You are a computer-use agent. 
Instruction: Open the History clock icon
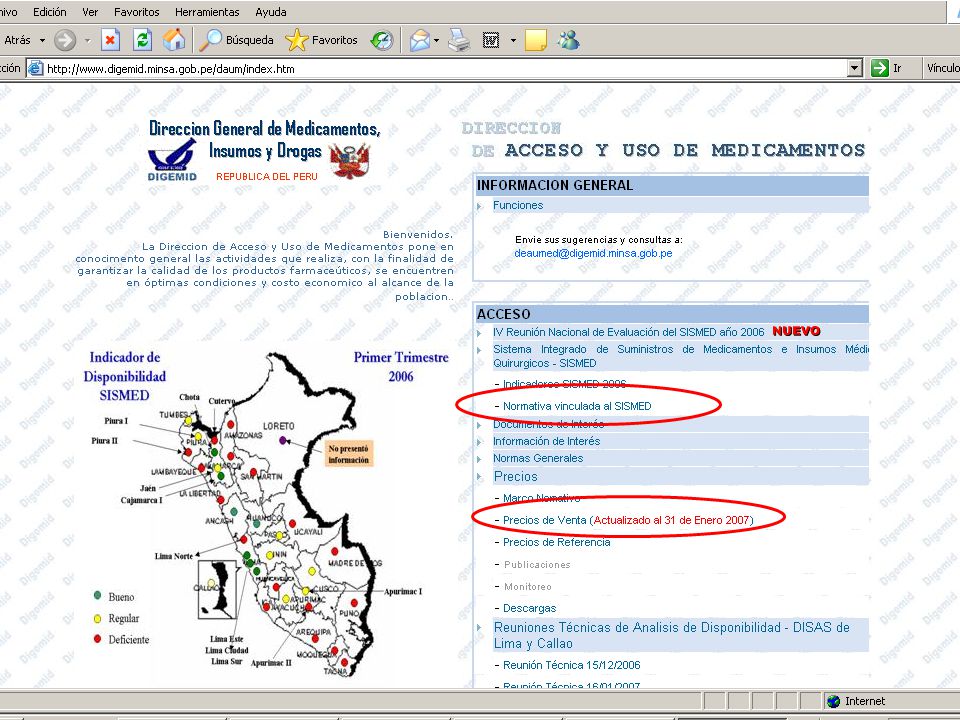coord(381,40)
